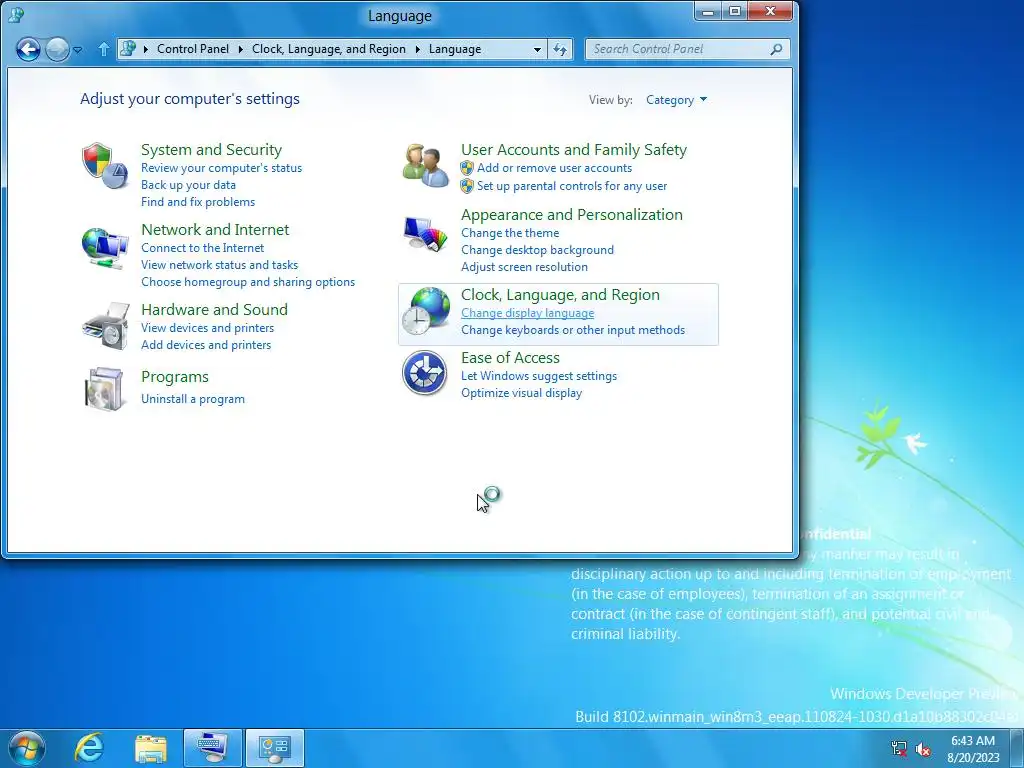Click the System and Security shield icon
Screen dimensions: 1024x768
click(104, 166)
